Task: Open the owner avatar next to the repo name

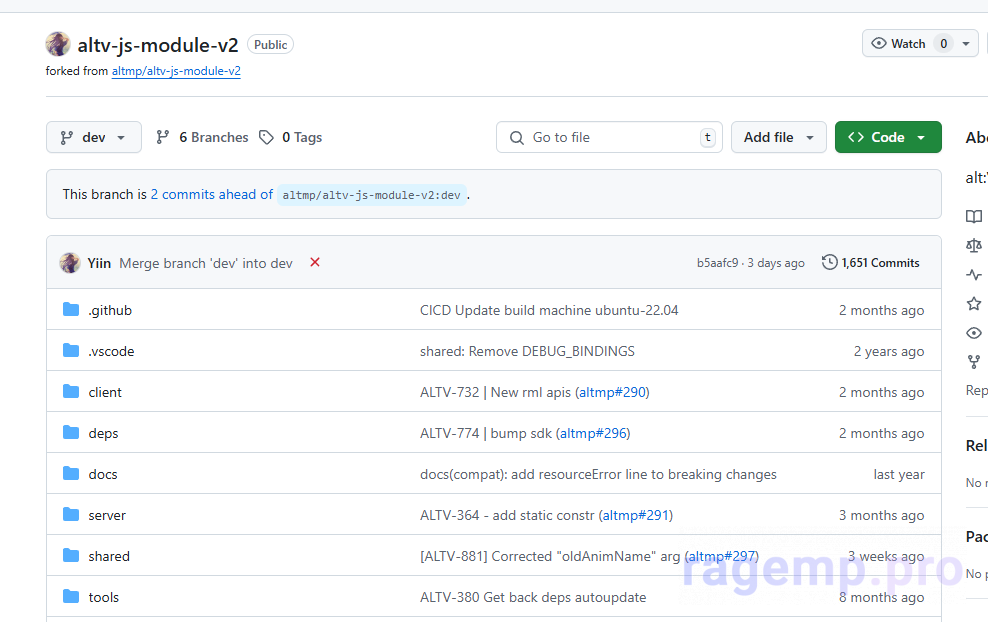Action: [x=58, y=44]
